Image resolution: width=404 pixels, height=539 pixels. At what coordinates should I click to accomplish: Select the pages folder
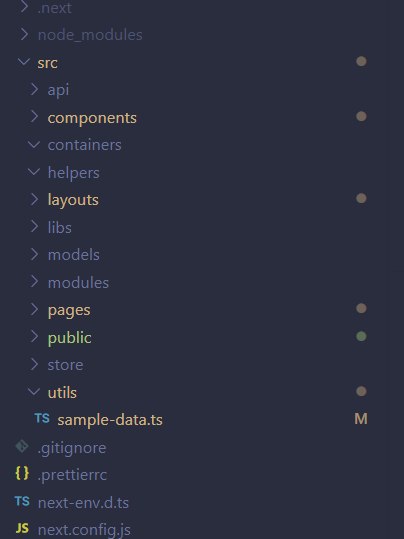69,310
